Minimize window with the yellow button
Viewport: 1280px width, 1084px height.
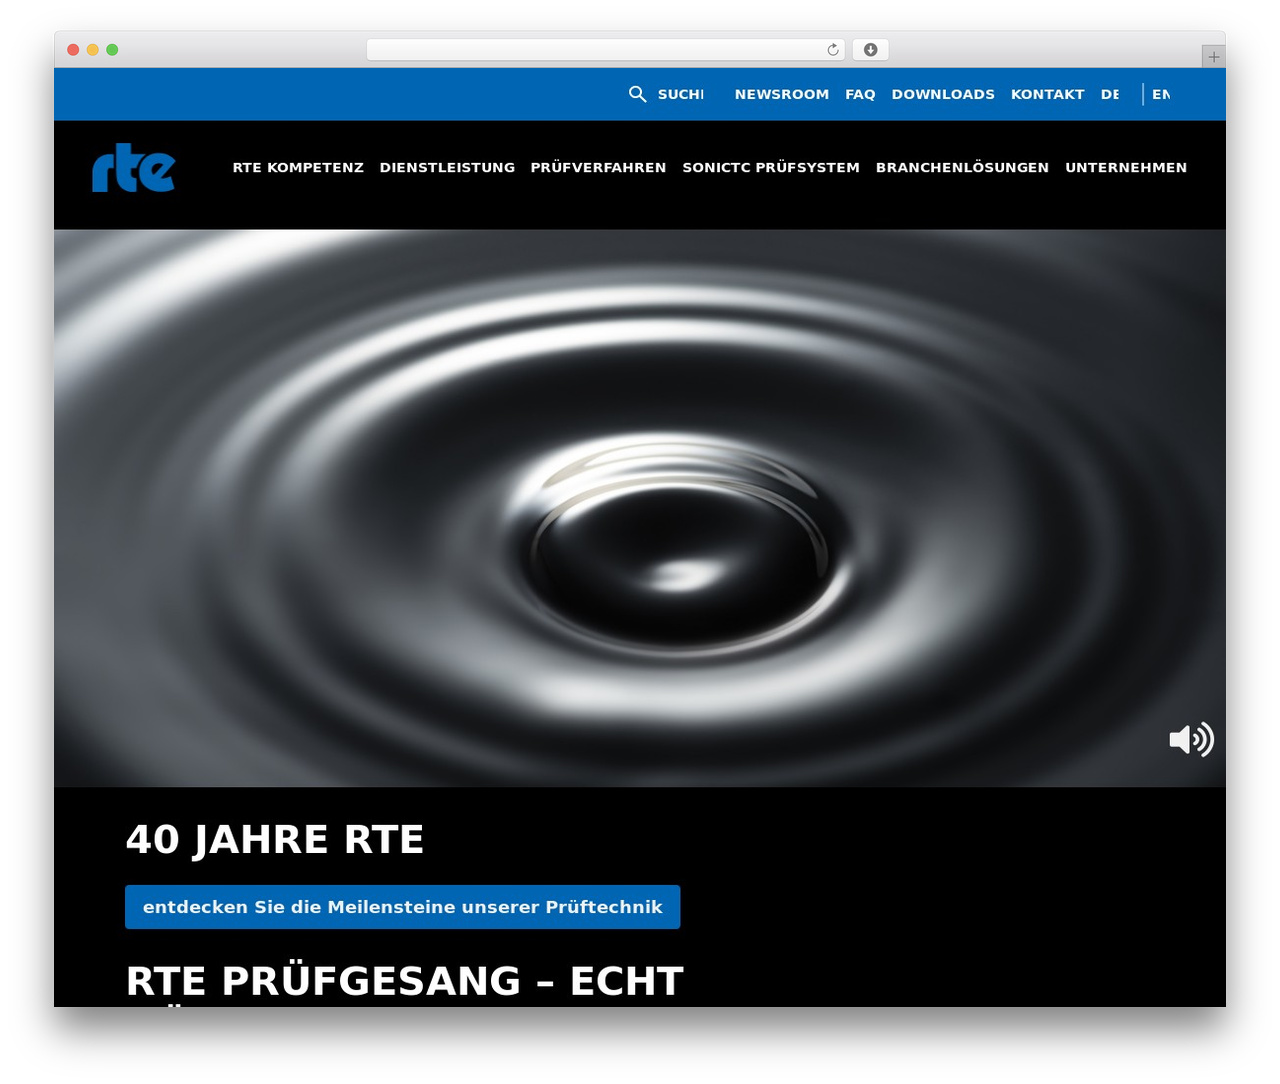tap(93, 50)
